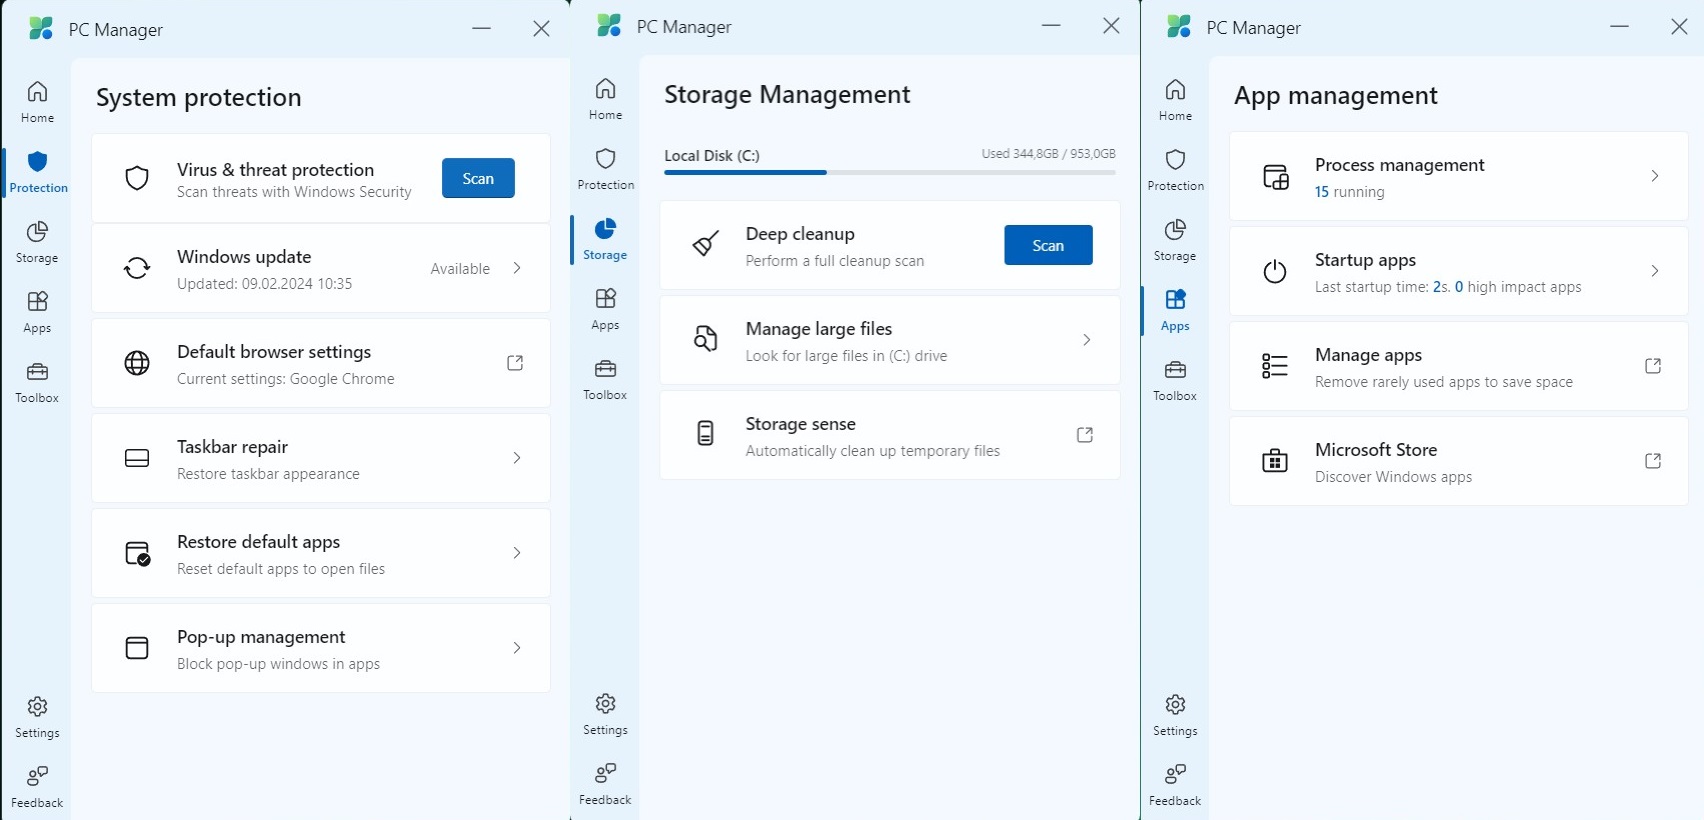Expand Pop-up management chevron

pyautogui.click(x=517, y=648)
